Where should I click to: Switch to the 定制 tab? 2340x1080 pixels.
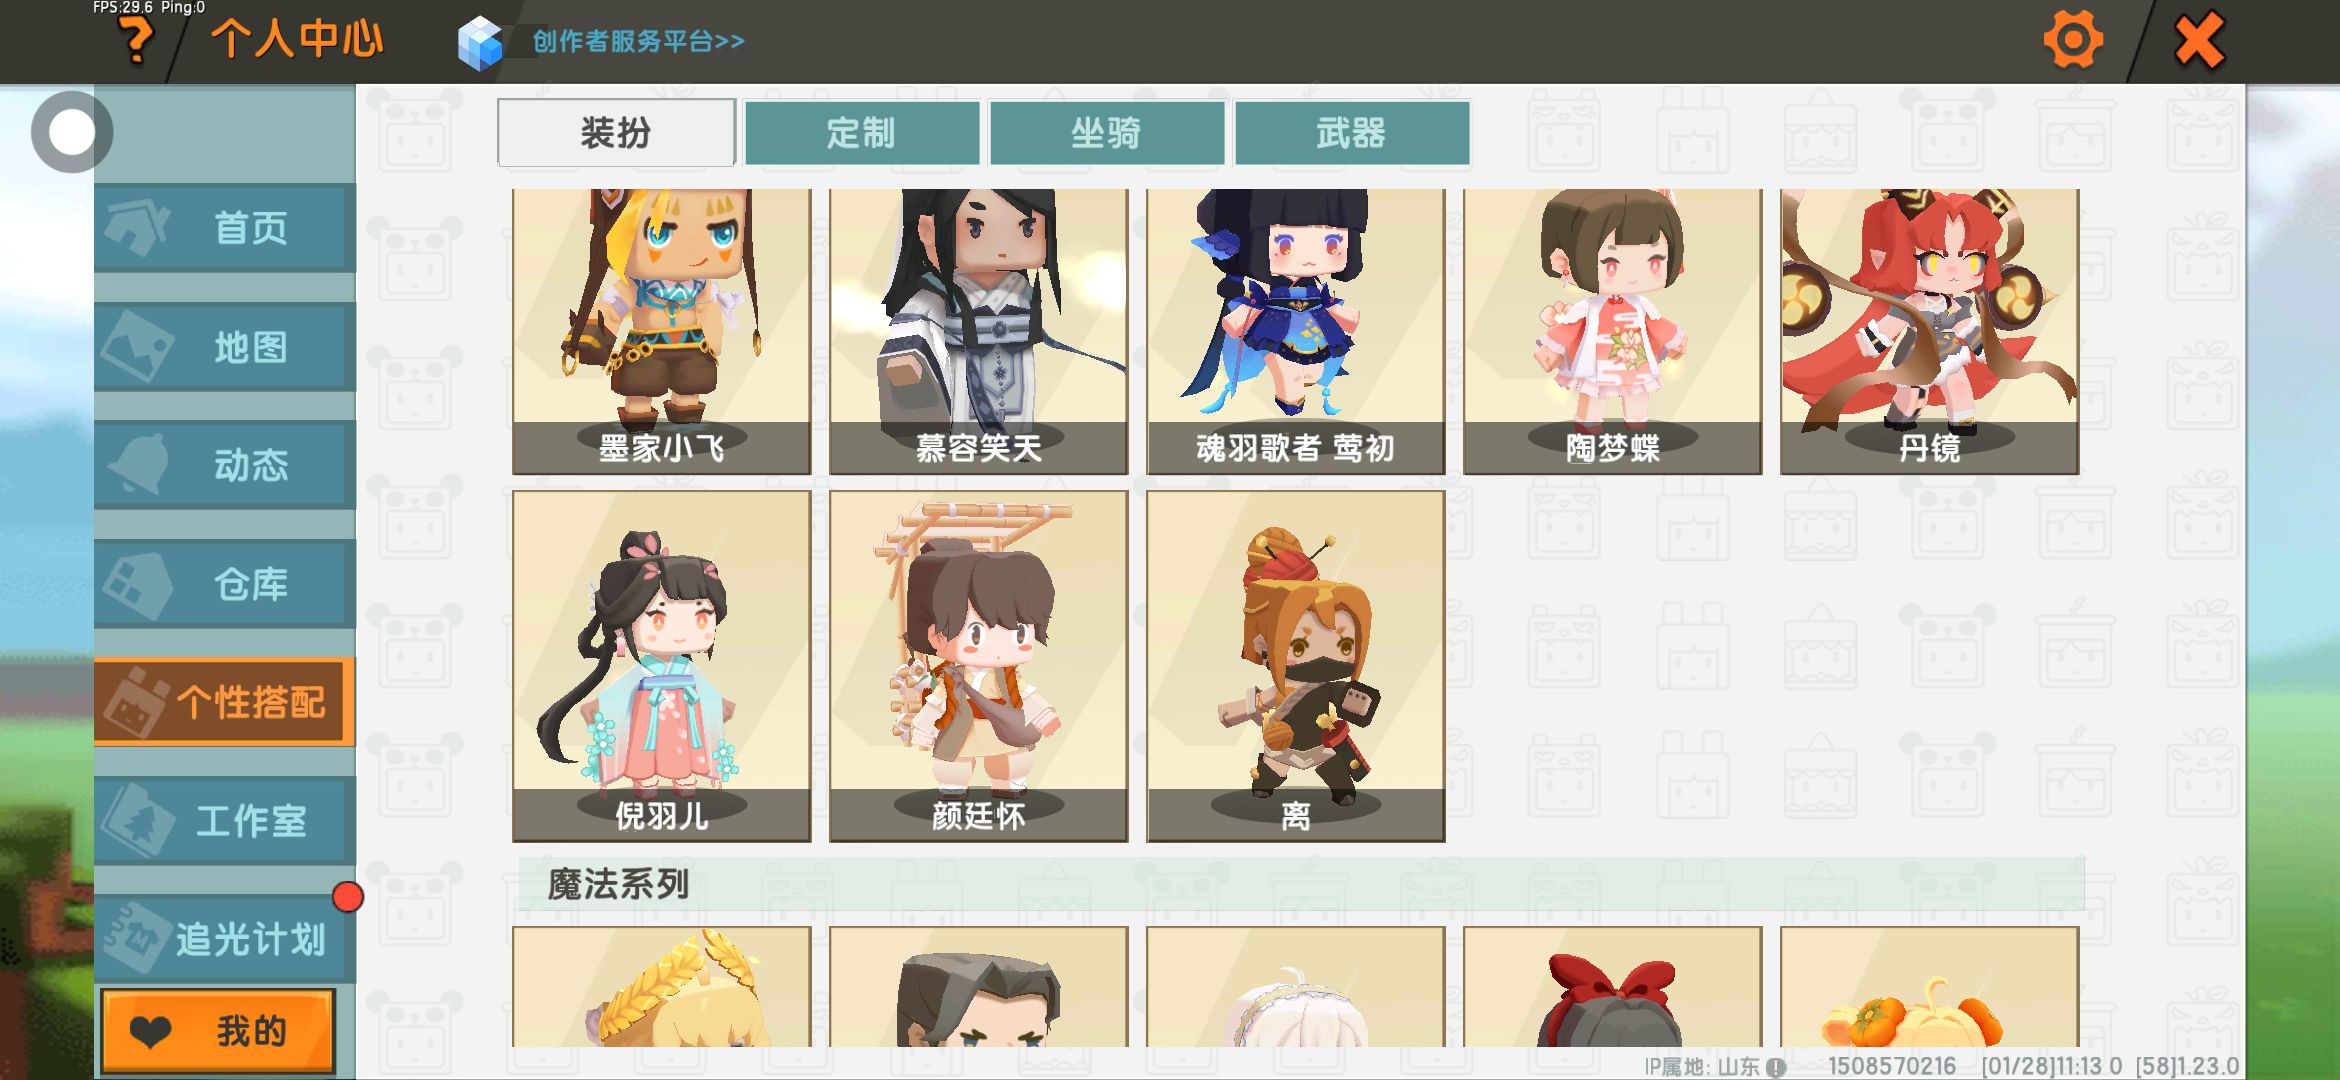click(862, 133)
